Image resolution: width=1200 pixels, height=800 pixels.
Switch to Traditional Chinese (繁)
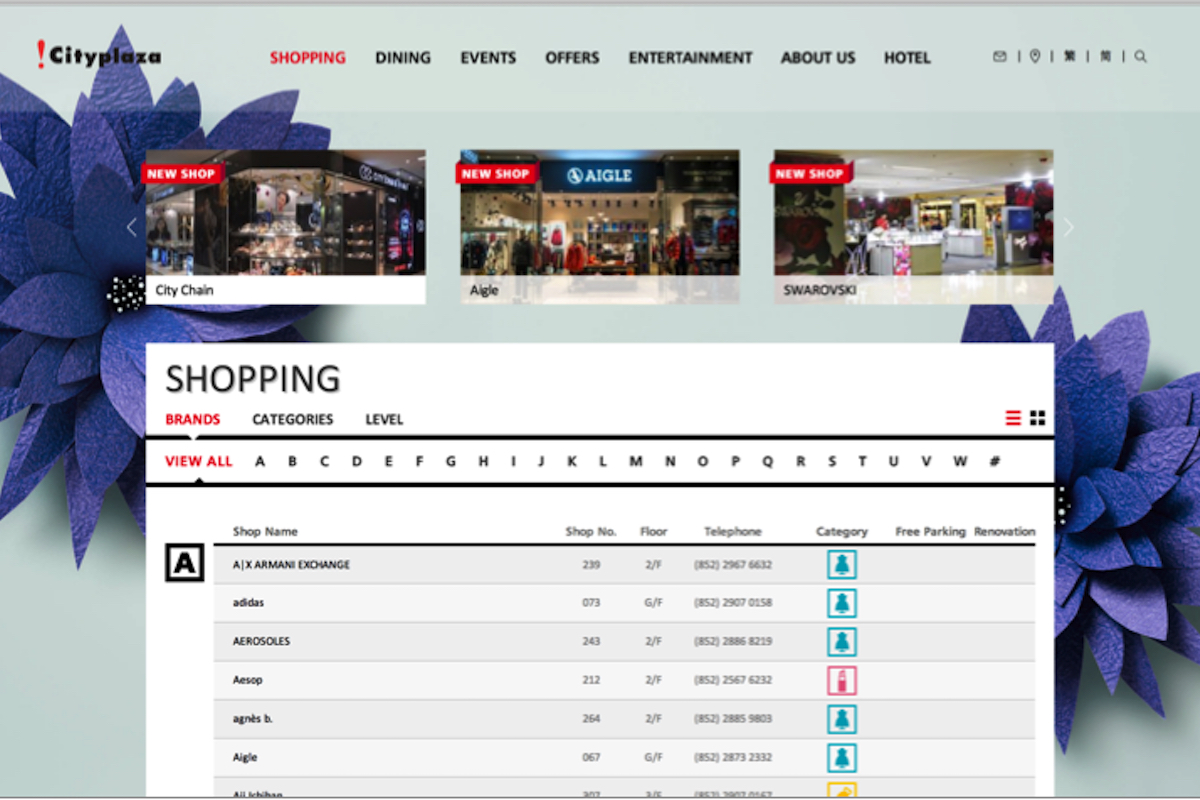tap(1069, 57)
